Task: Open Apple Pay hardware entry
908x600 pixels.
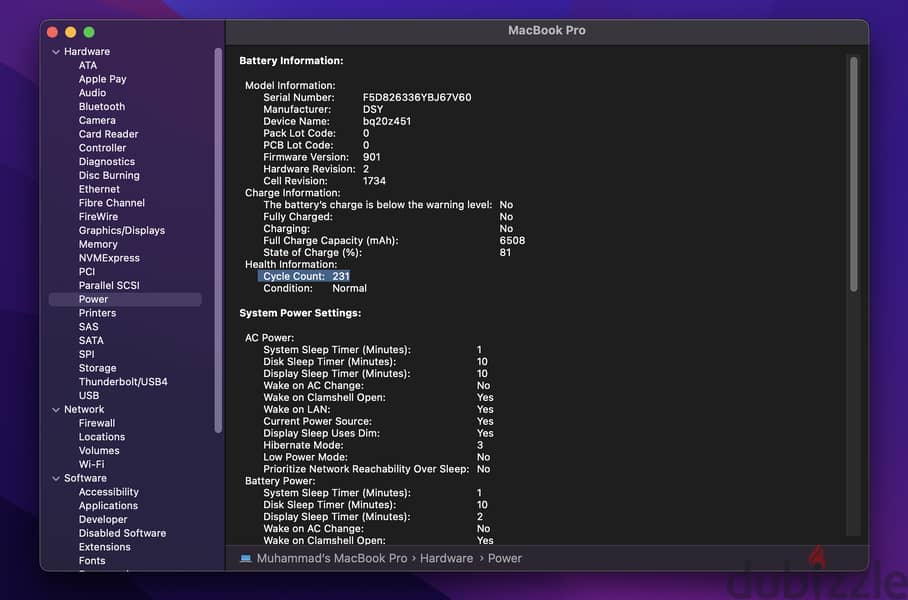Action: 102,79
